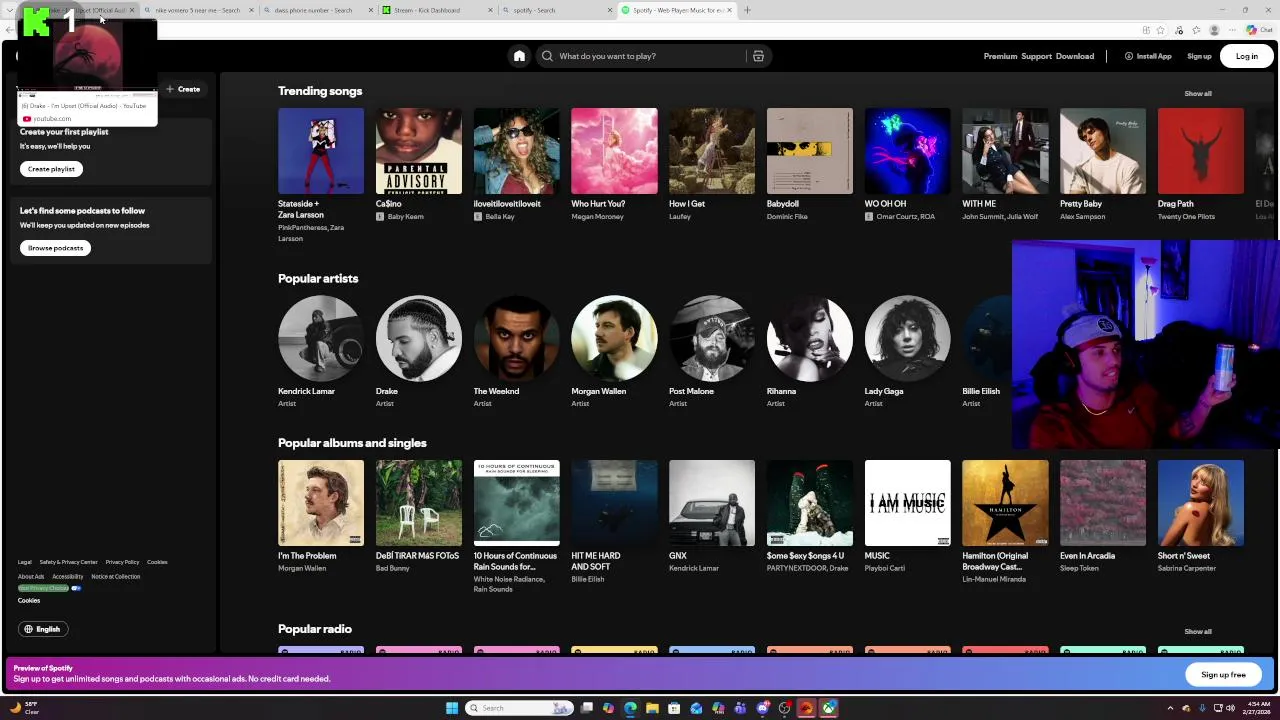The image size is (1280, 720).
Task: Go to Spotify Home via the house icon
Action: (x=519, y=56)
